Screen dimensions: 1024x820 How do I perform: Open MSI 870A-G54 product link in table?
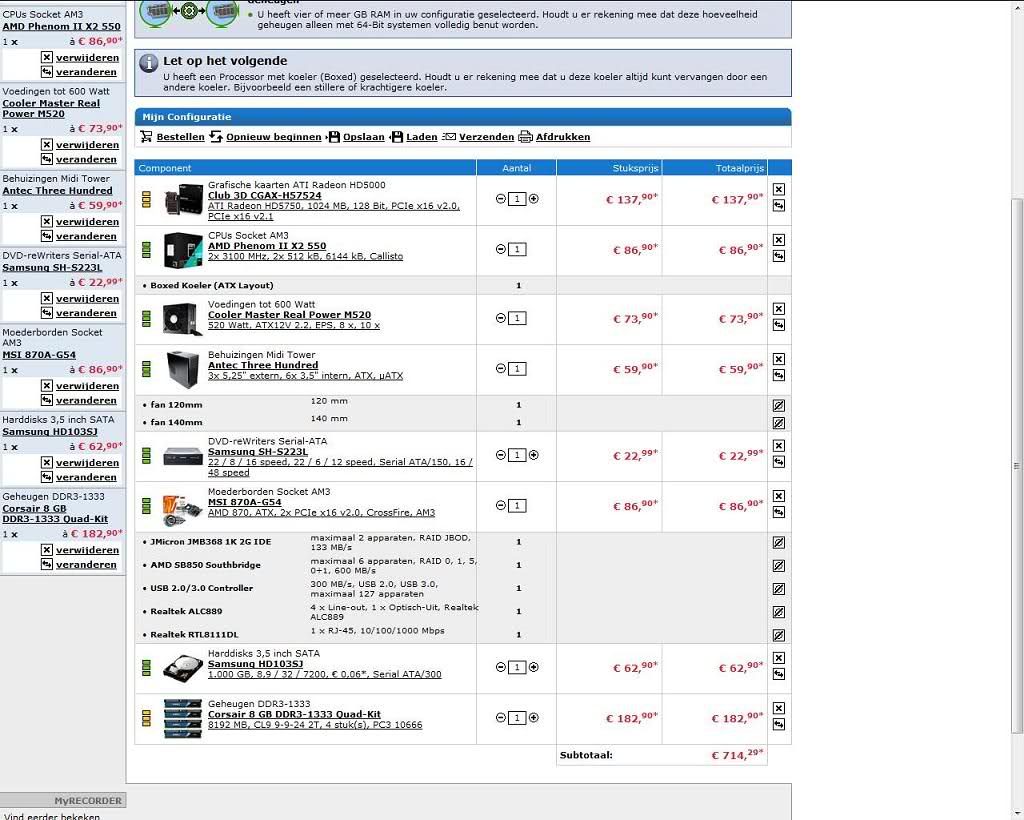244,502
